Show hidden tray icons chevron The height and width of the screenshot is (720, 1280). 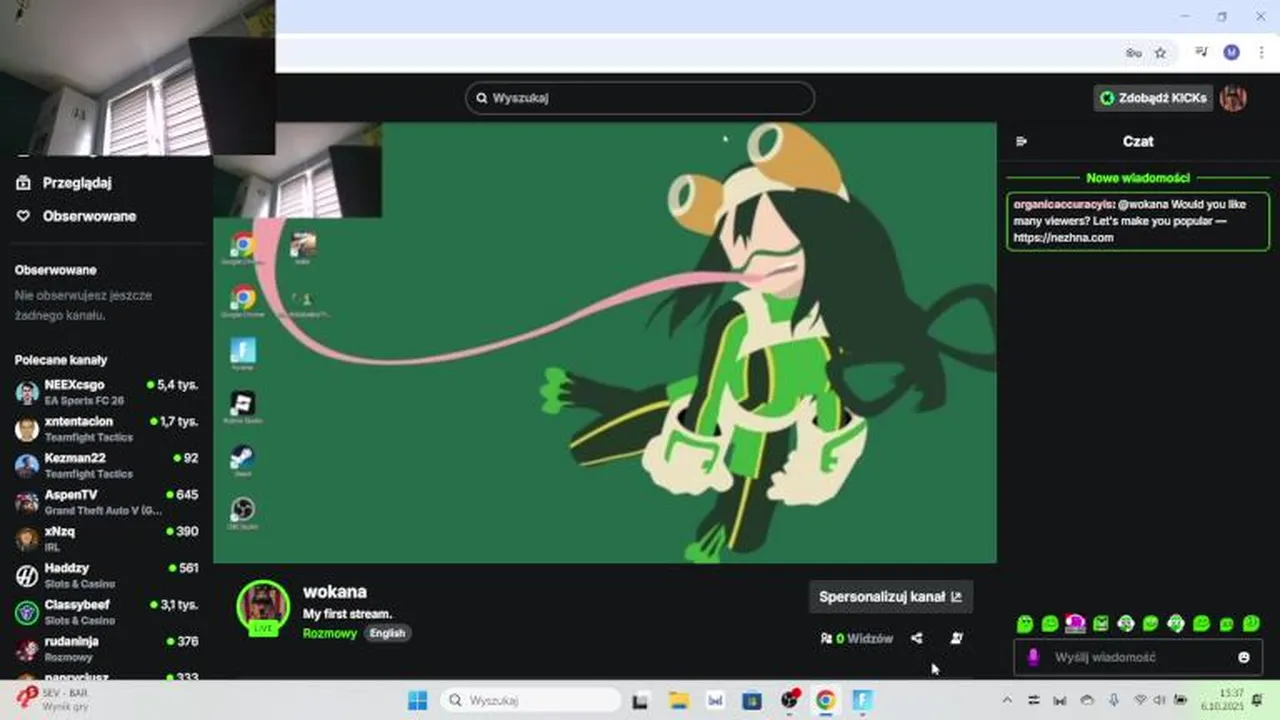click(x=1007, y=700)
